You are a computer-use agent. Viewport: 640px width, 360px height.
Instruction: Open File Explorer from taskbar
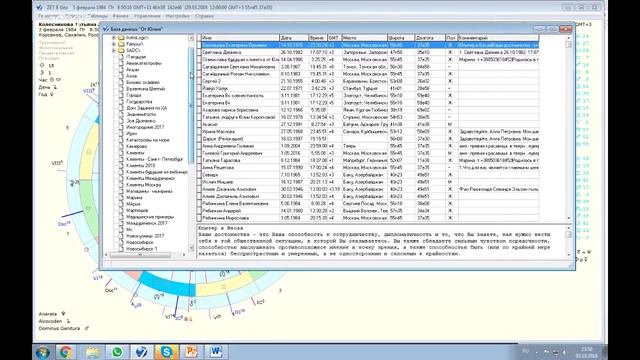click(x=93, y=352)
